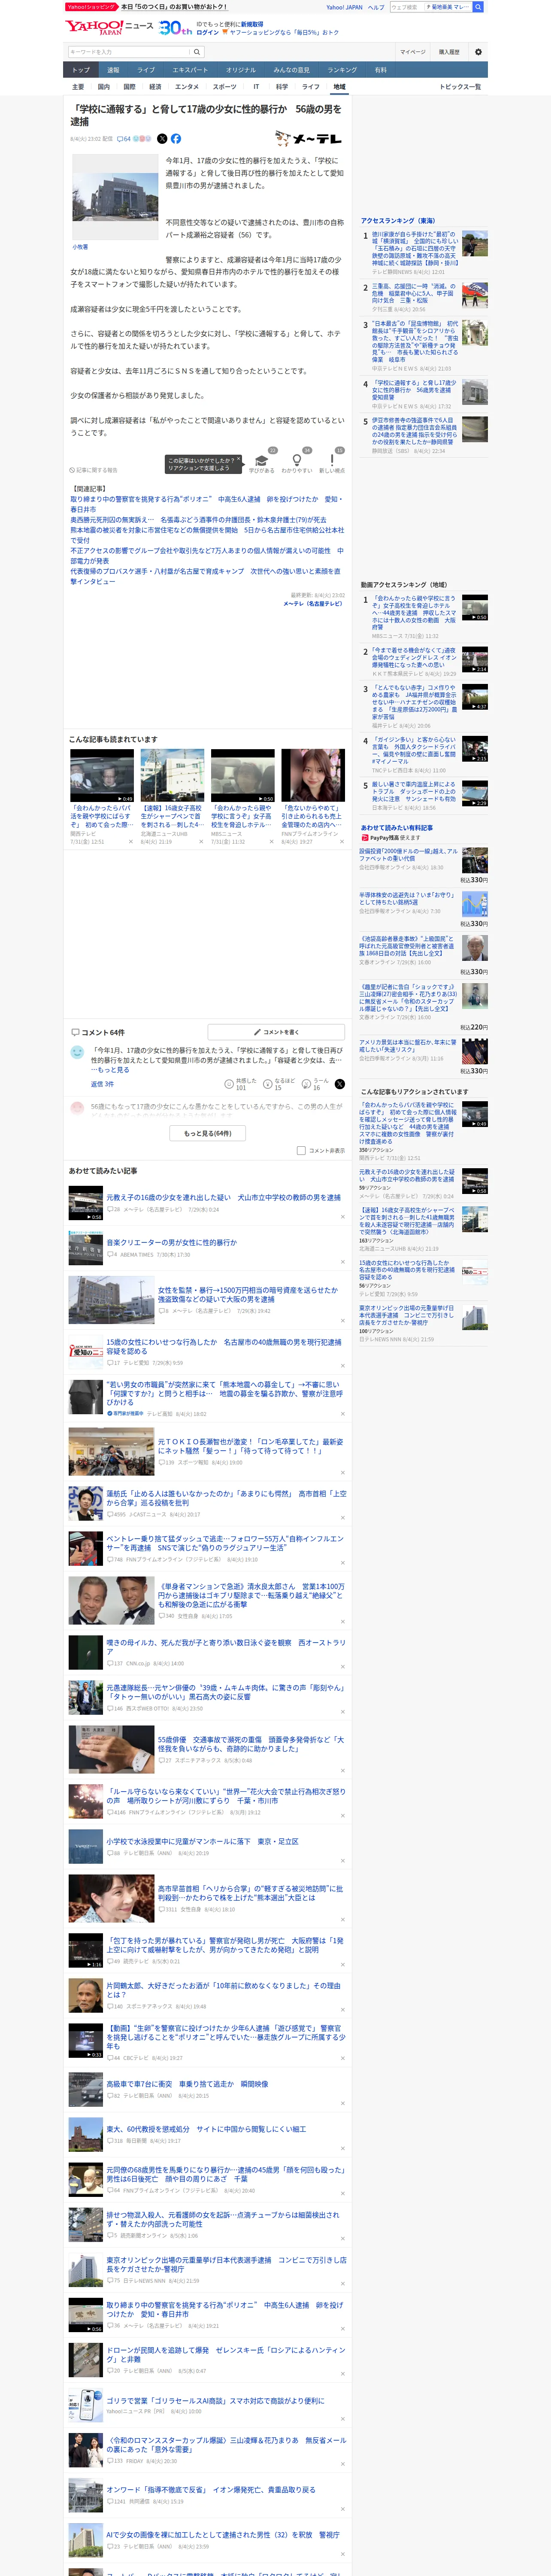Screen dimensions: 551x2576
Task: Click the 30th anniversary logo
Action: [x=175, y=28]
